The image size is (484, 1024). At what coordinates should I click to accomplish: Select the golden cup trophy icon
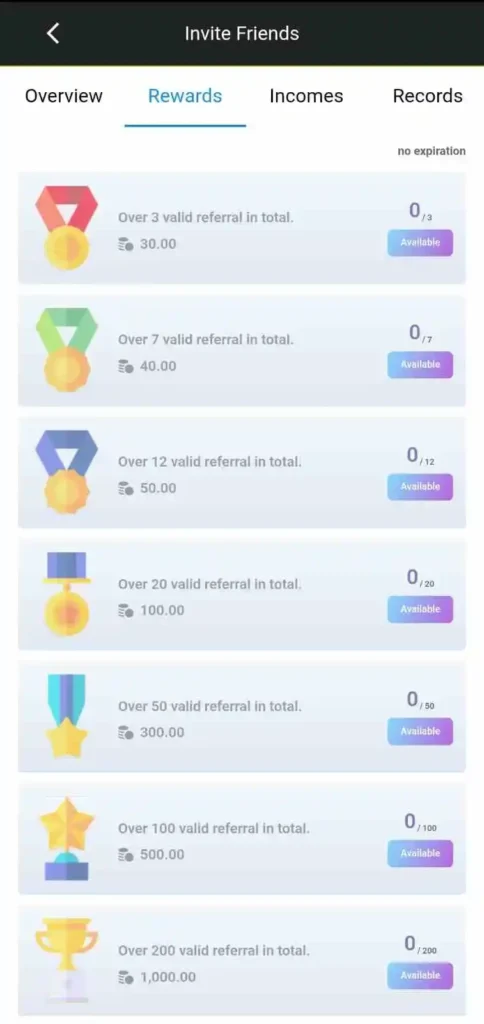66,960
